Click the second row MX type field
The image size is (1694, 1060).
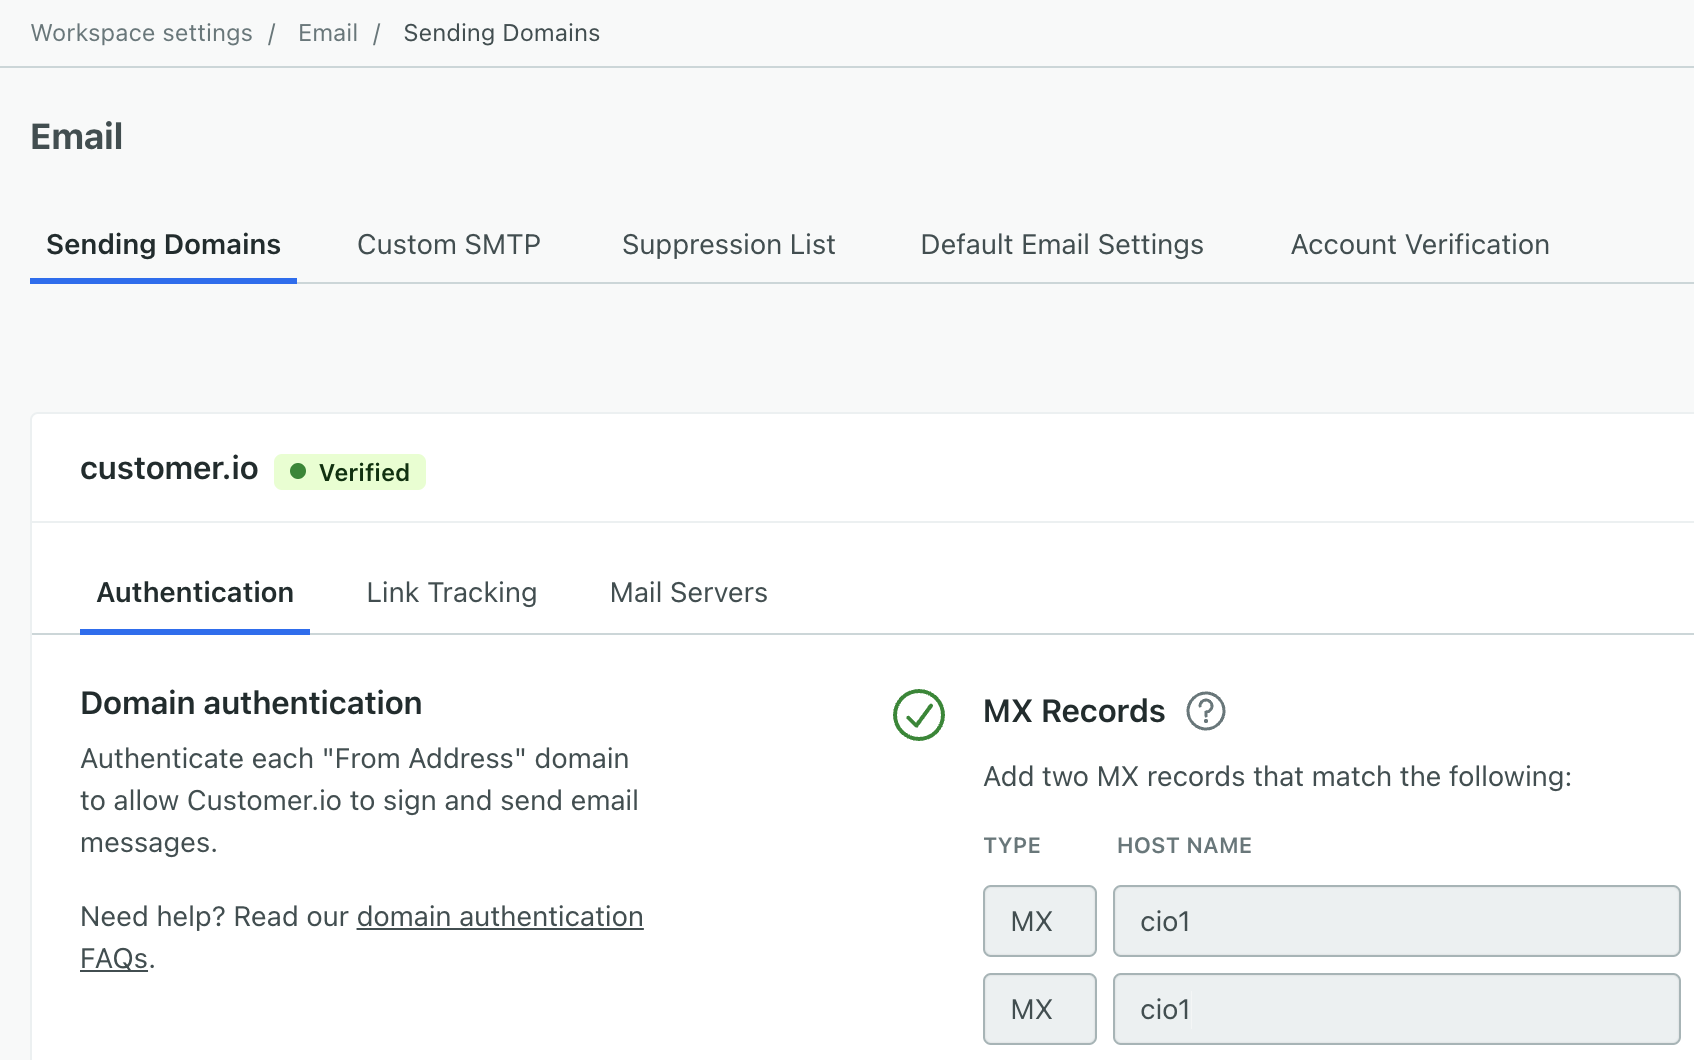pos(1039,1009)
